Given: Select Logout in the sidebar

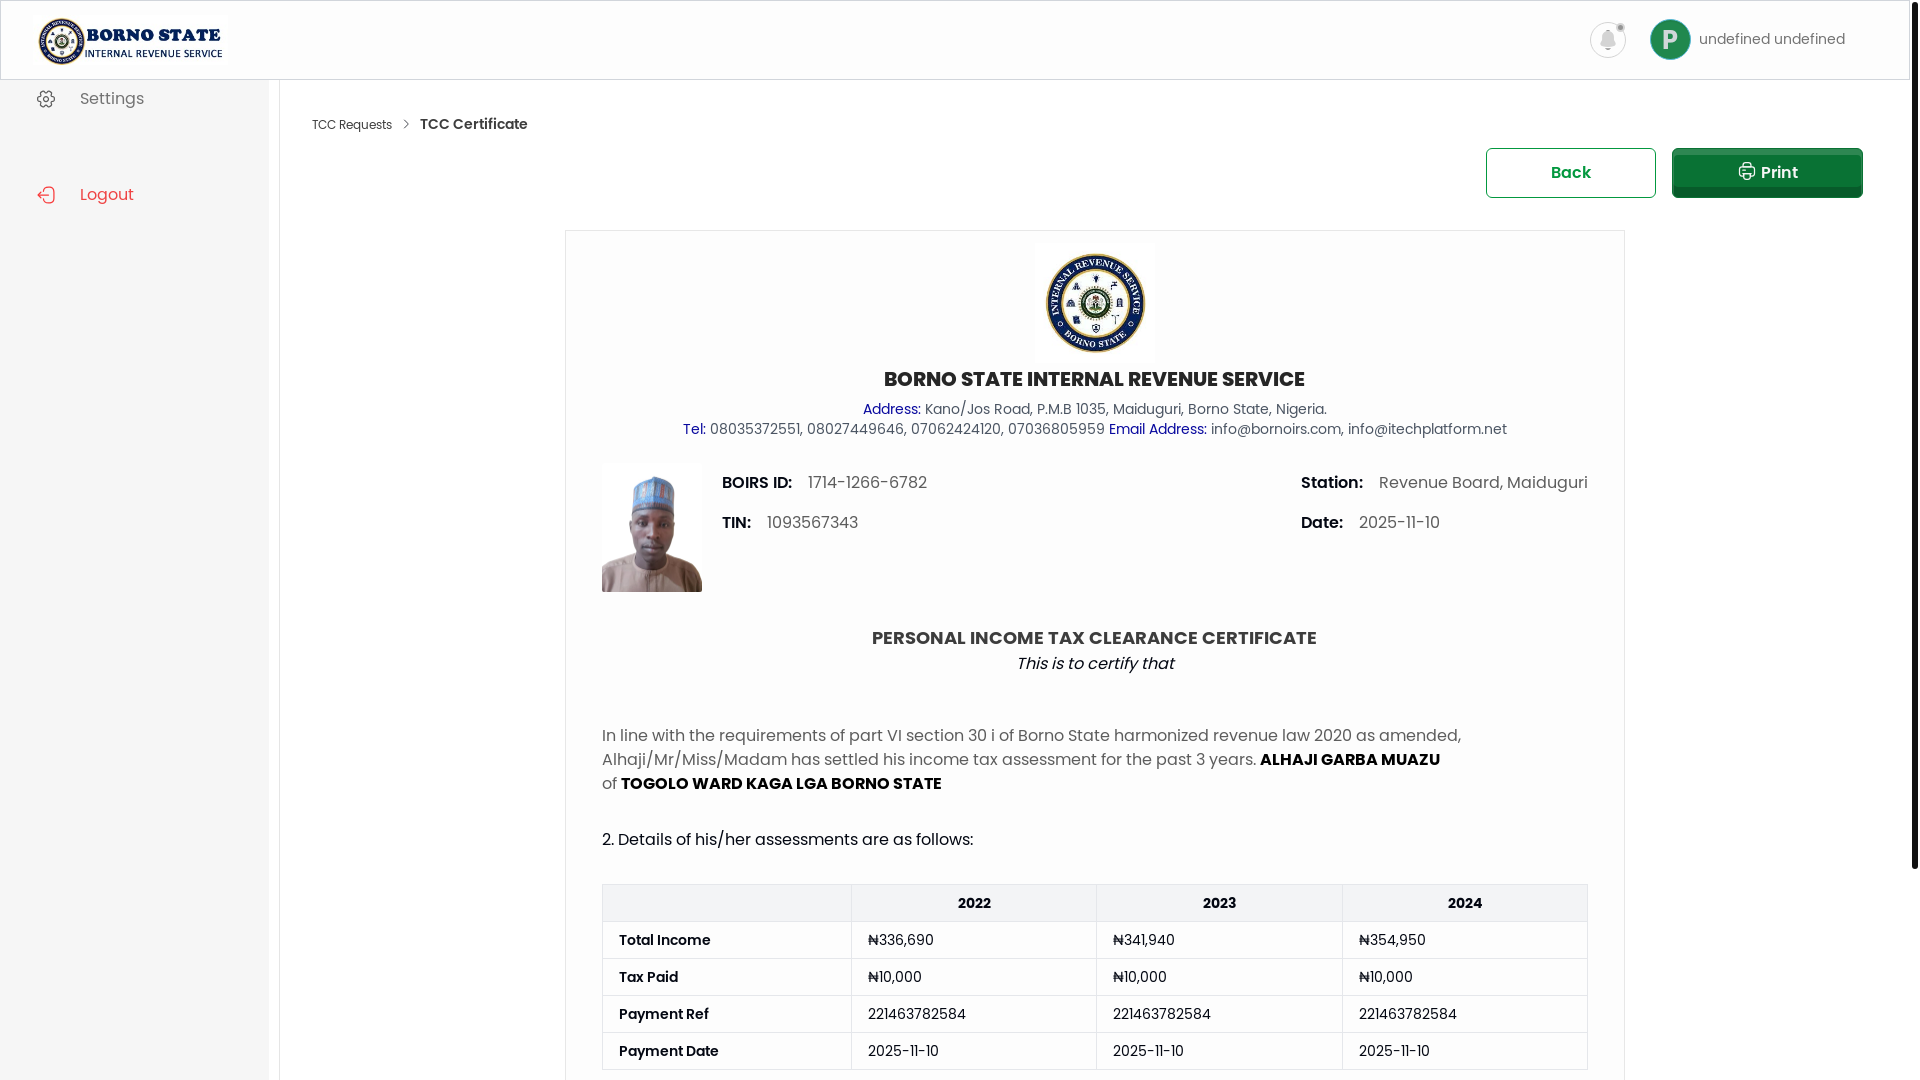Looking at the screenshot, I should pos(107,195).
